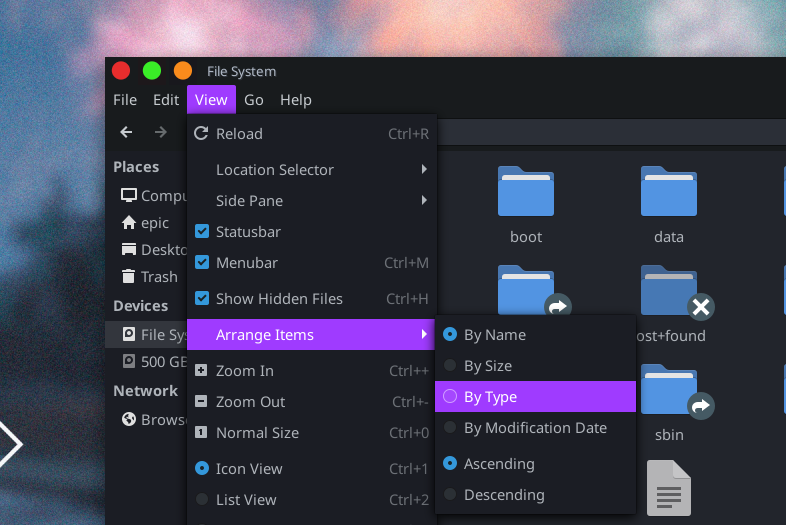The image size is (786, 525).
Task: Click the home icon beside epic
Action: tap(129, 222)
